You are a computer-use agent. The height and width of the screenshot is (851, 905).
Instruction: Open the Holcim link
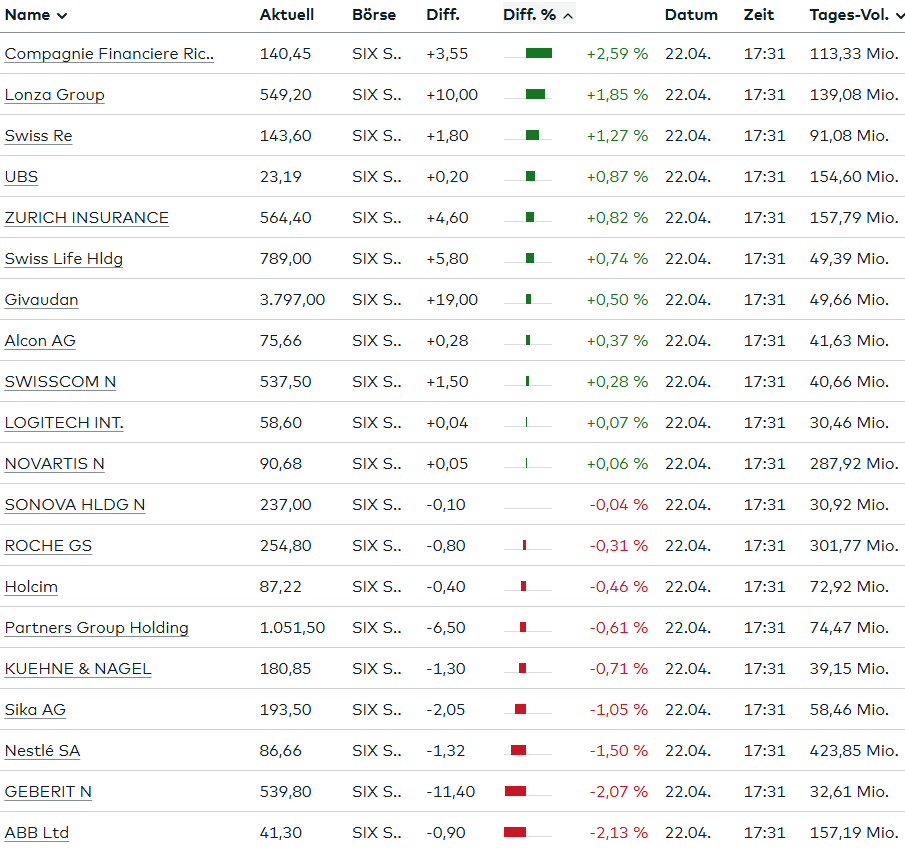coord(31,587)
